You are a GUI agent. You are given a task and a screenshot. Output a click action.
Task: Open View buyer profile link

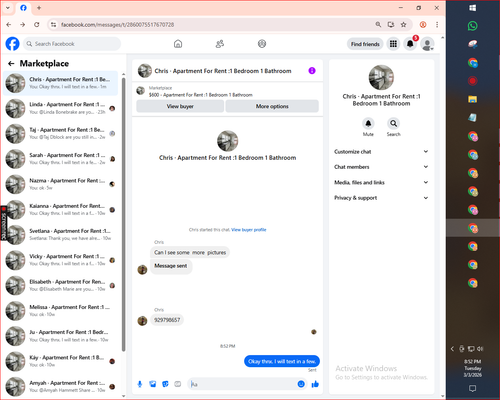point(249,230)
